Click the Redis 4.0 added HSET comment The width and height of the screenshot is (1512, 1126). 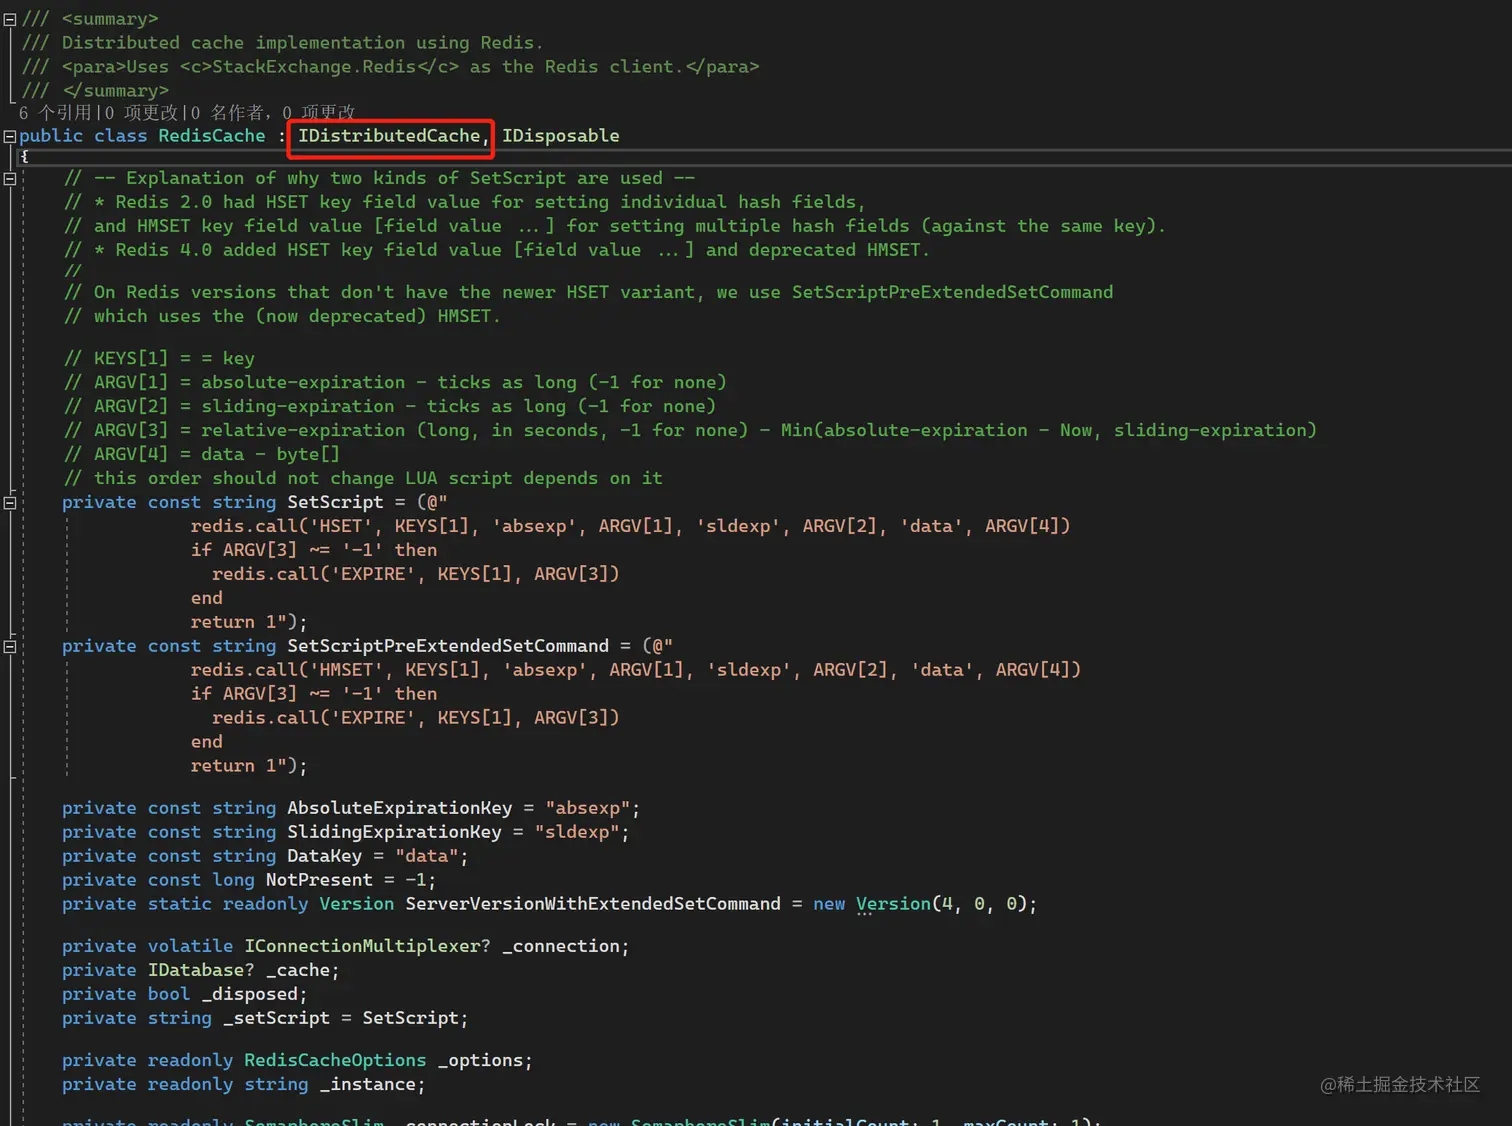point(497,250)
